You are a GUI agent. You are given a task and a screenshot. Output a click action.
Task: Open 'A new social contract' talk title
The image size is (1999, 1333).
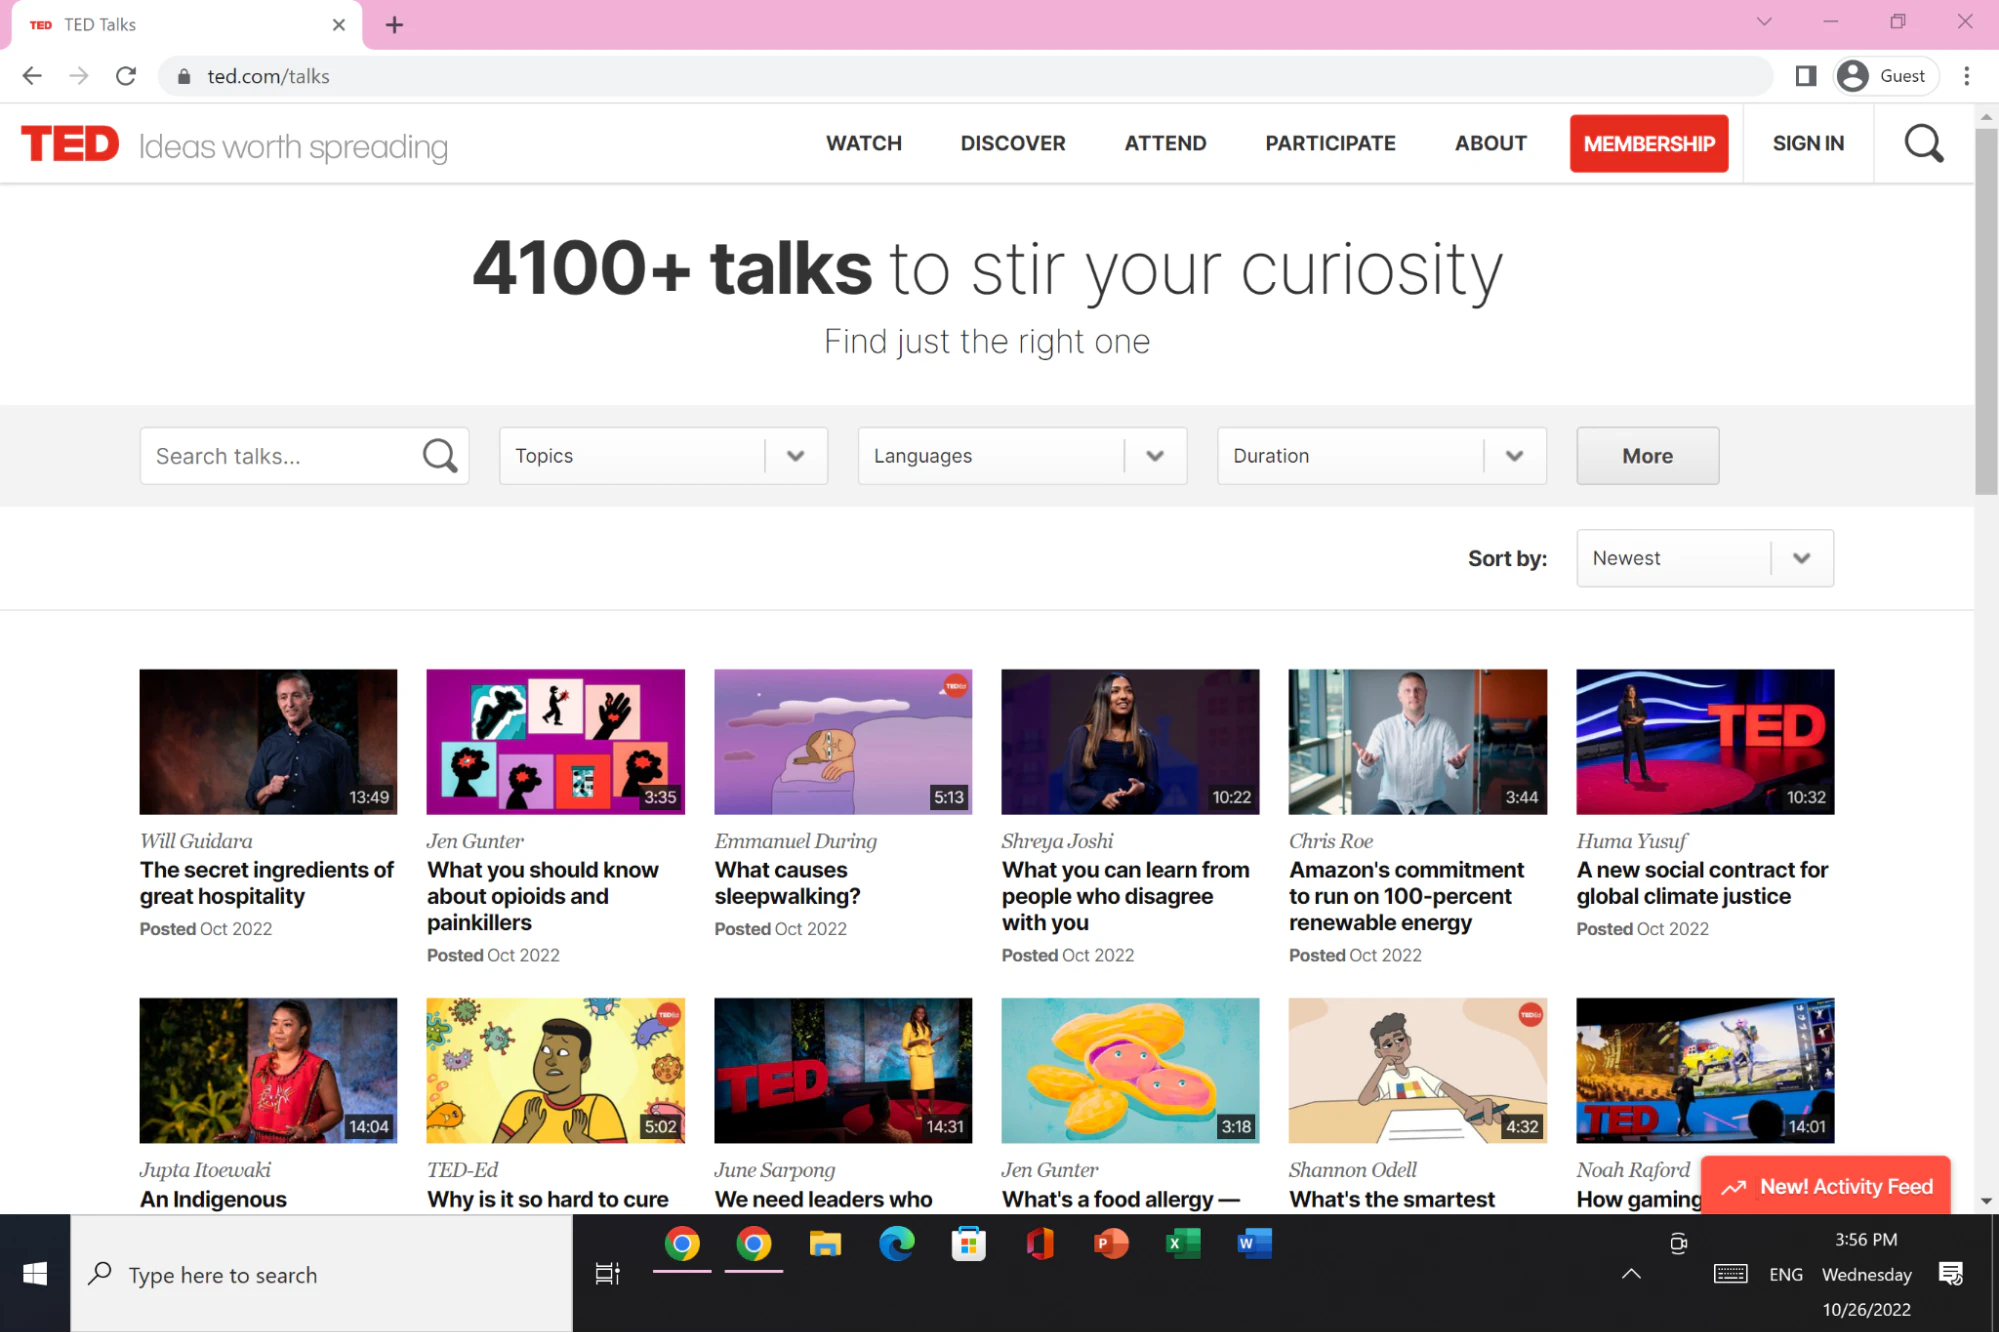(x=1702, y=883)
